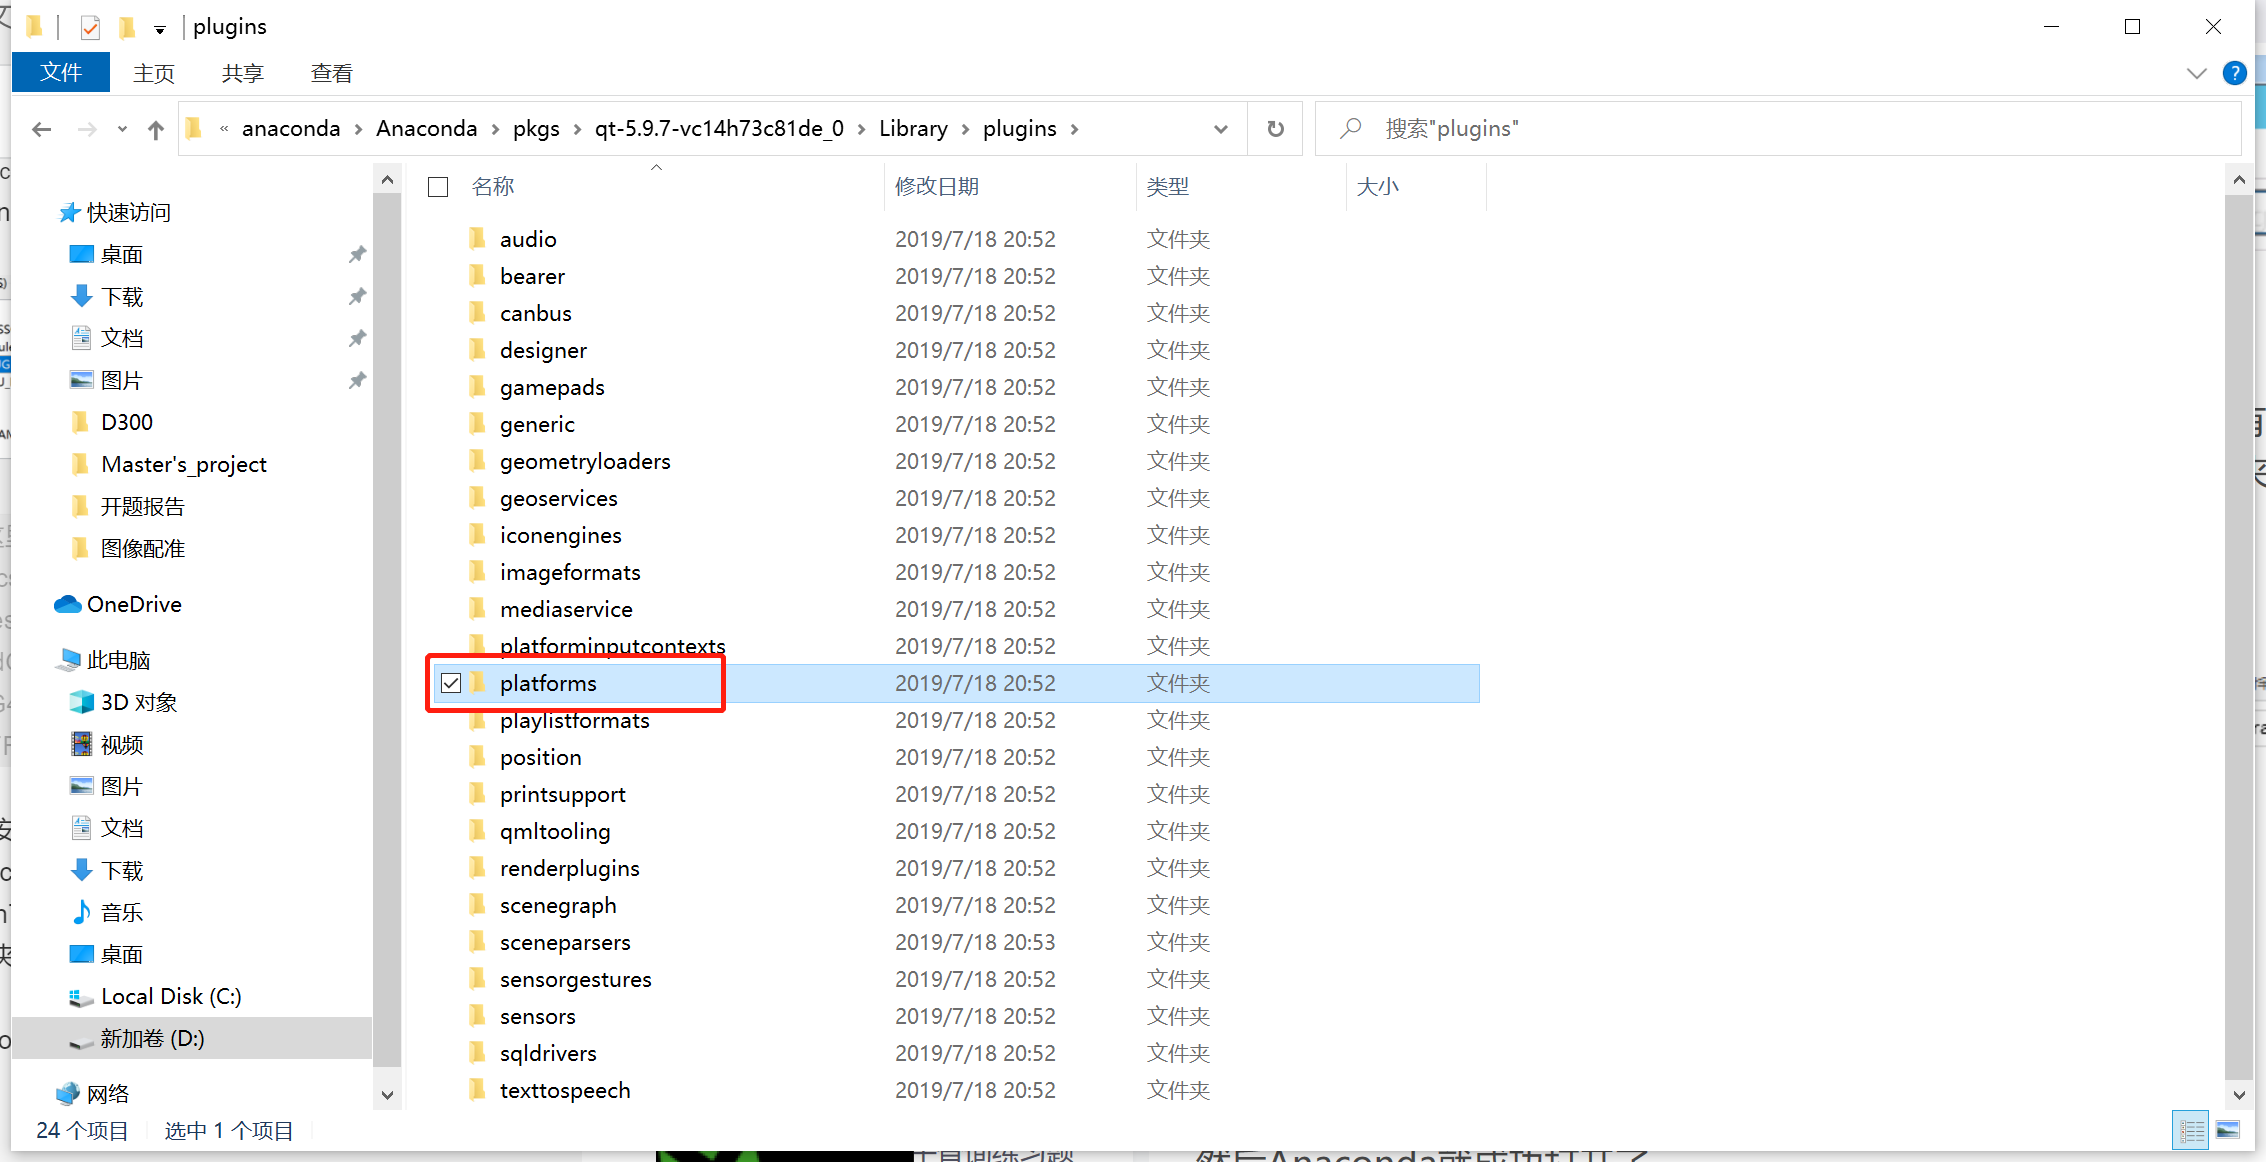The width and height of the screenshot is (2266, 1162).
Task: Expand the ribbon chevron
Action: coord(2196,73)
